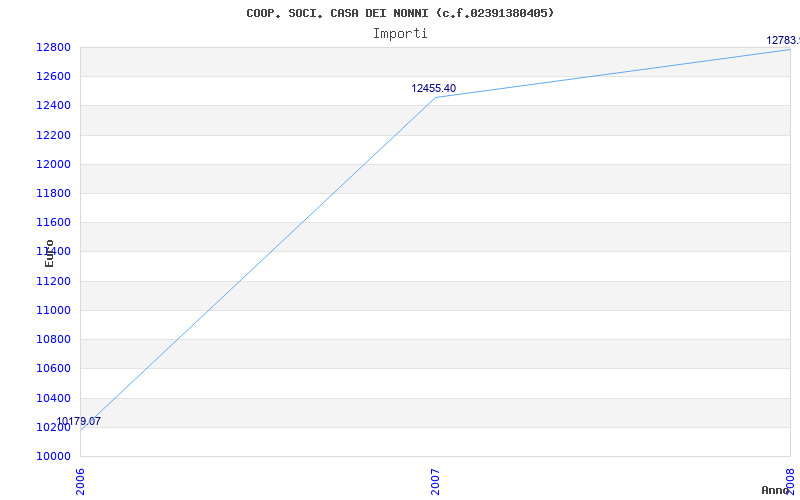800x500 pixels.
Task: Click the 10179.07 data point label
Action: [x=79, y=421]
